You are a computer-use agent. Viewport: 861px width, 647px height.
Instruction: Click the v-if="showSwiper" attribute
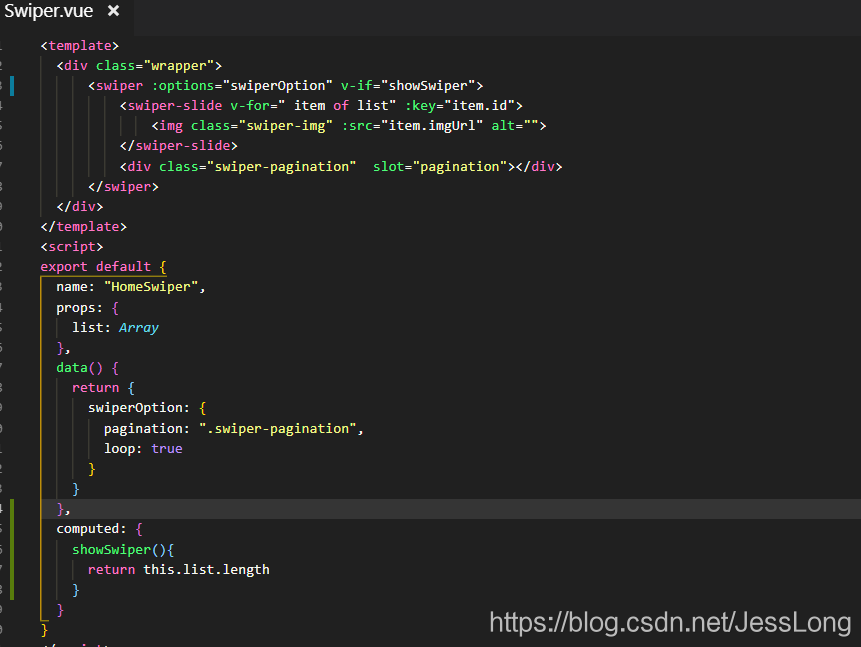[x=408, y=86]
